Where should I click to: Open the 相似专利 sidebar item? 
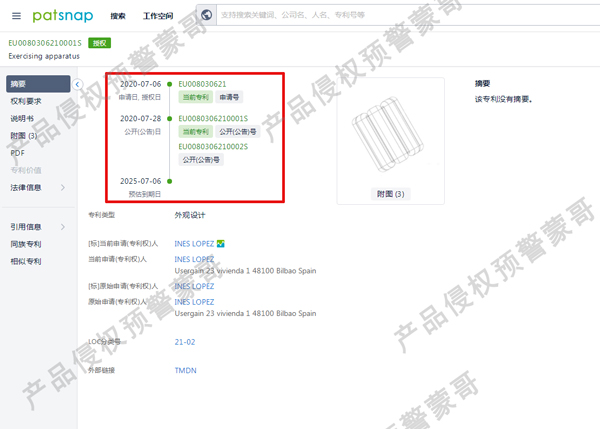tap(26, 261)
